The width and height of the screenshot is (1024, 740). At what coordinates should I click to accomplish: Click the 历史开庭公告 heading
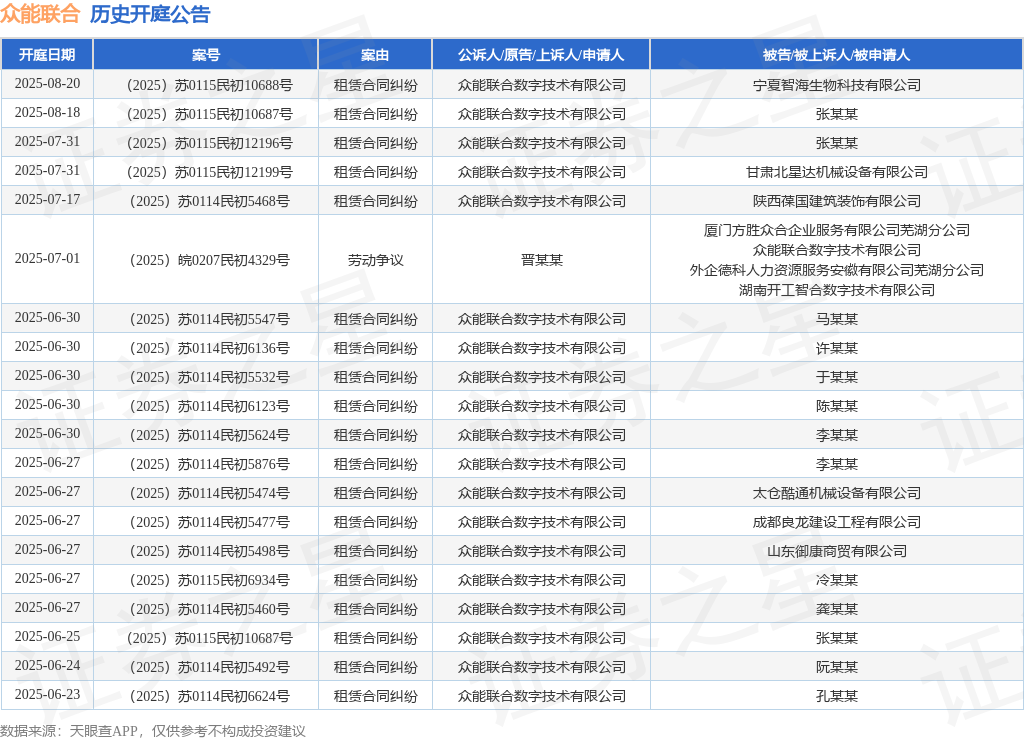coord(150,14)
